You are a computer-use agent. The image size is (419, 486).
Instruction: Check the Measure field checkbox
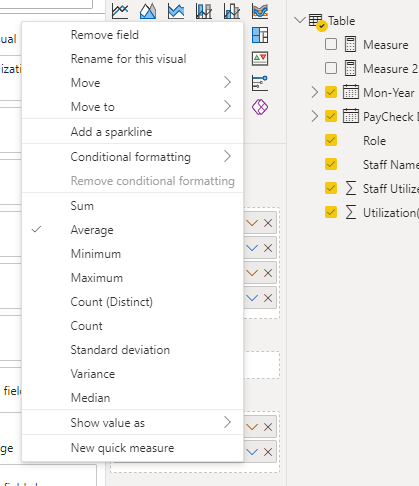(331, 44)
